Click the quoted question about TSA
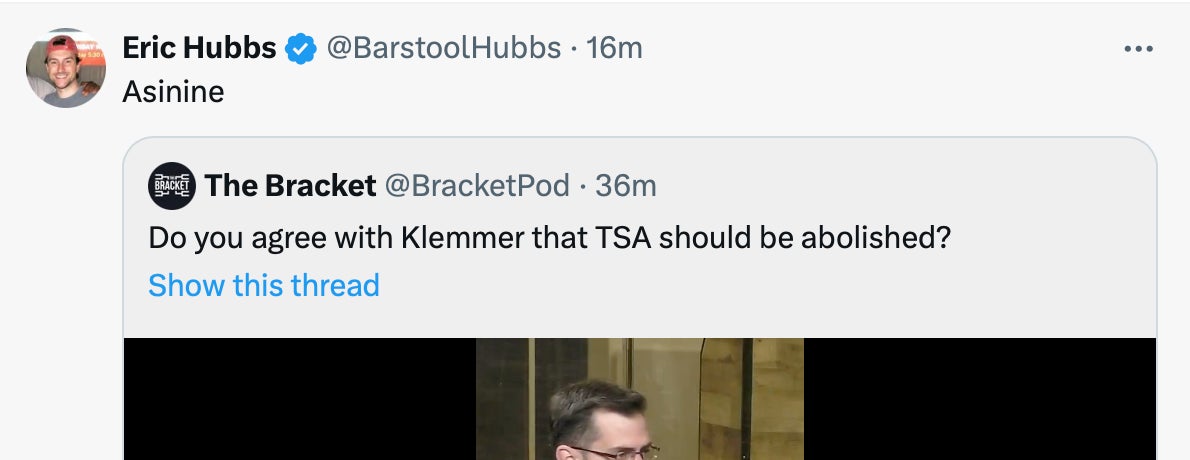 [548, 238]
